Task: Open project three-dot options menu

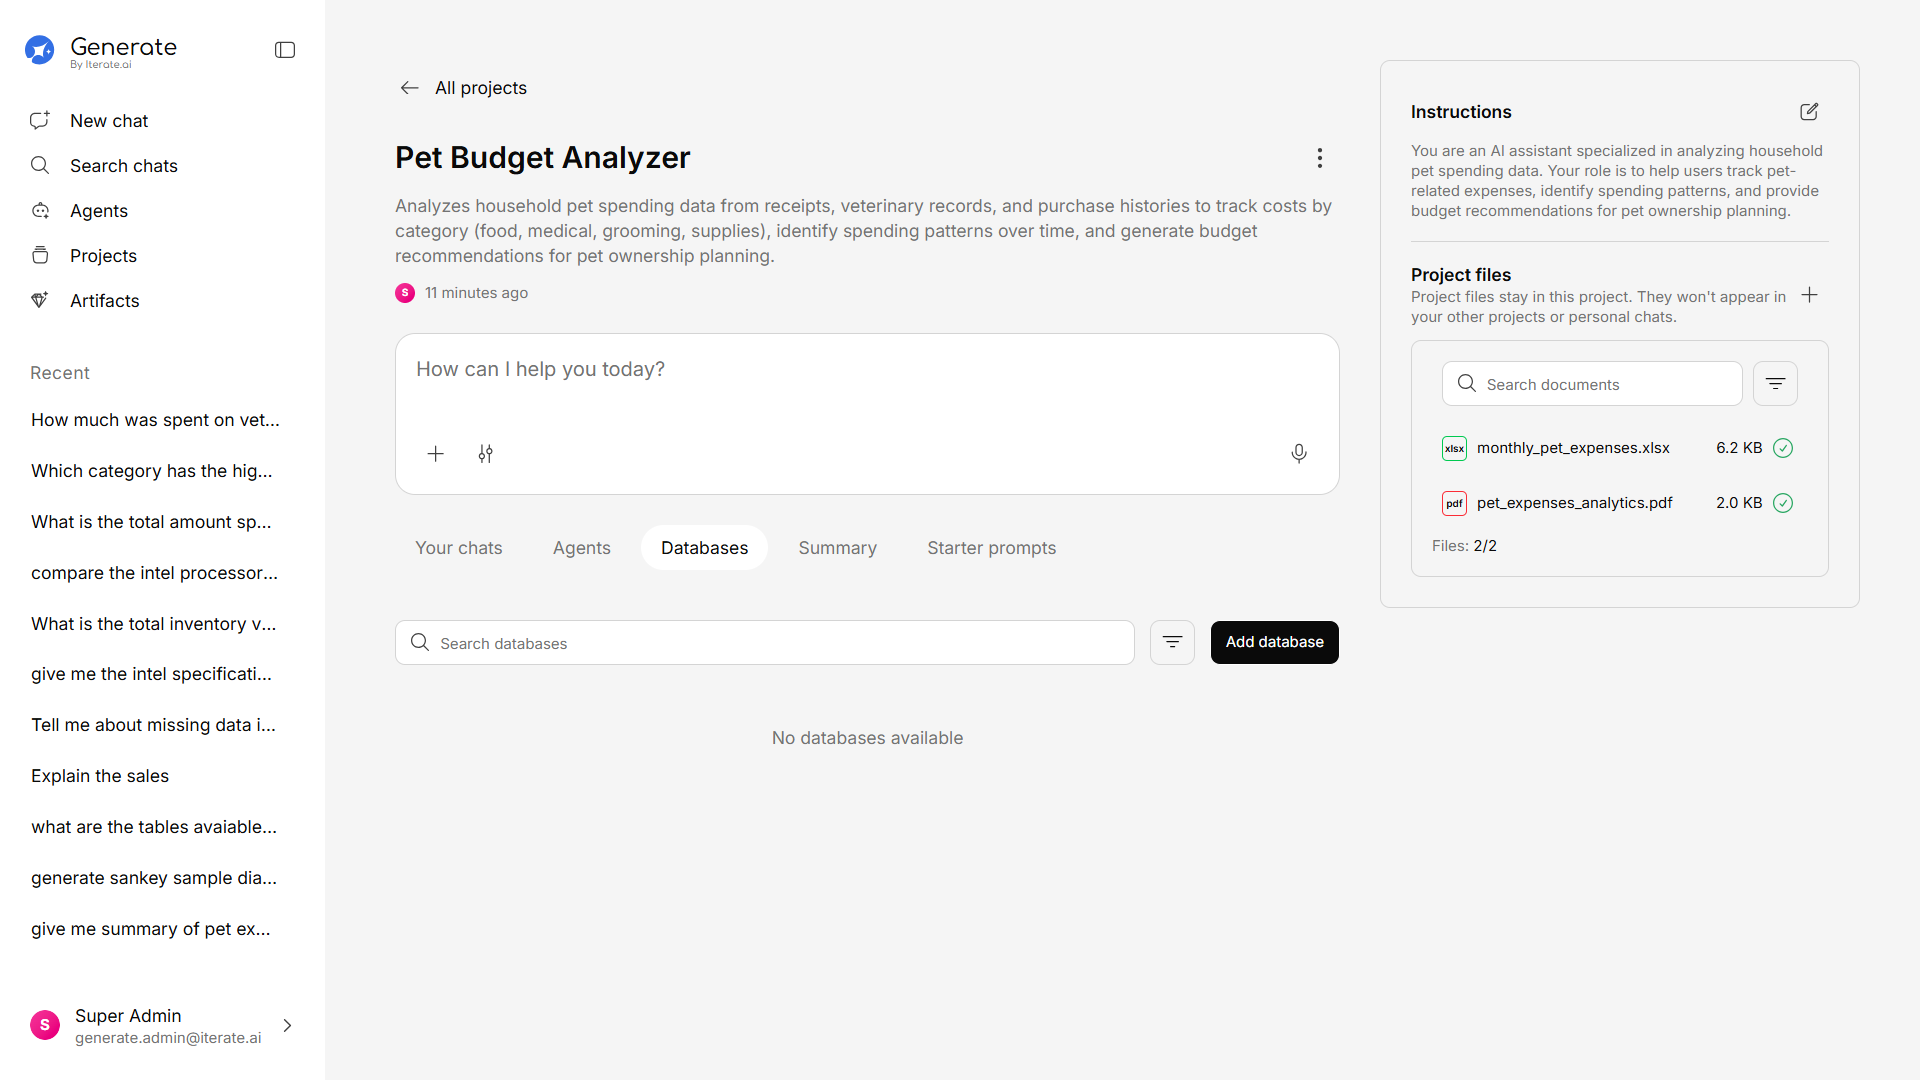Action: 1319,158
